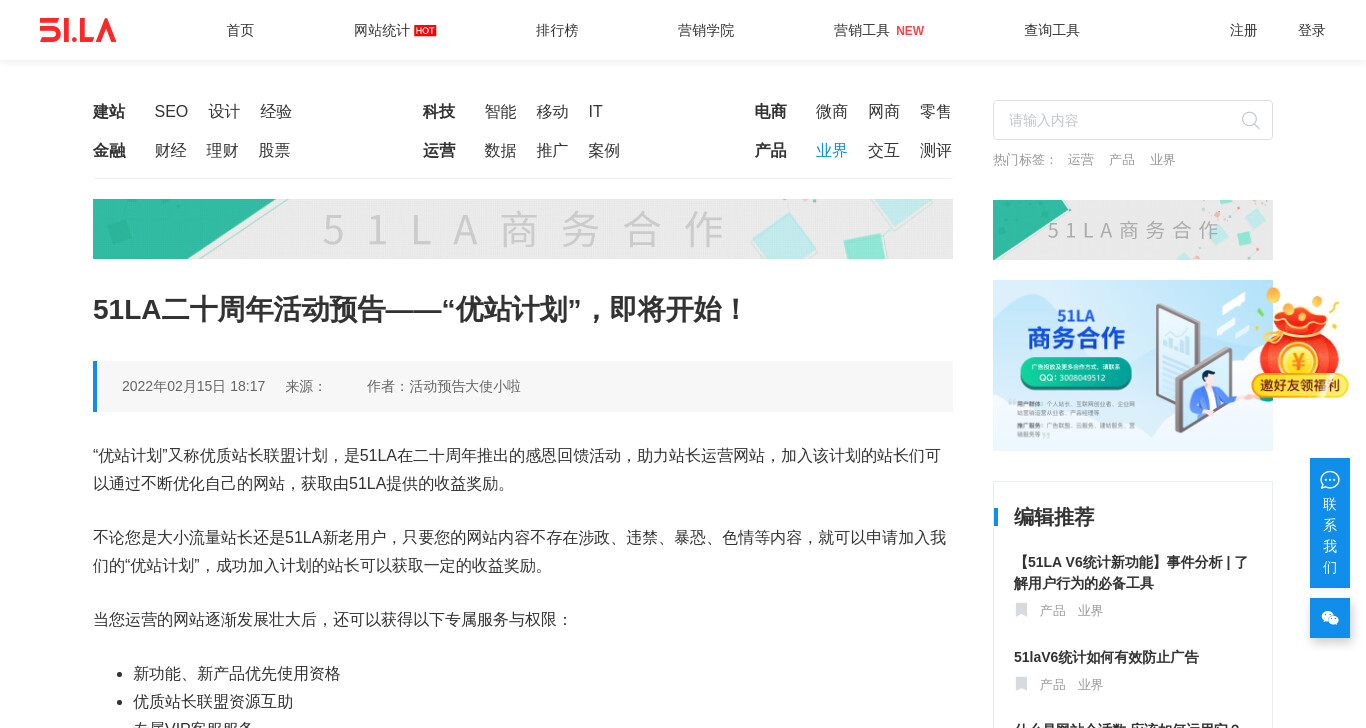Viewport: 1366px width, 728px height.
Task: Focus the 请输入内容 search field
Action: (1133, 120)
